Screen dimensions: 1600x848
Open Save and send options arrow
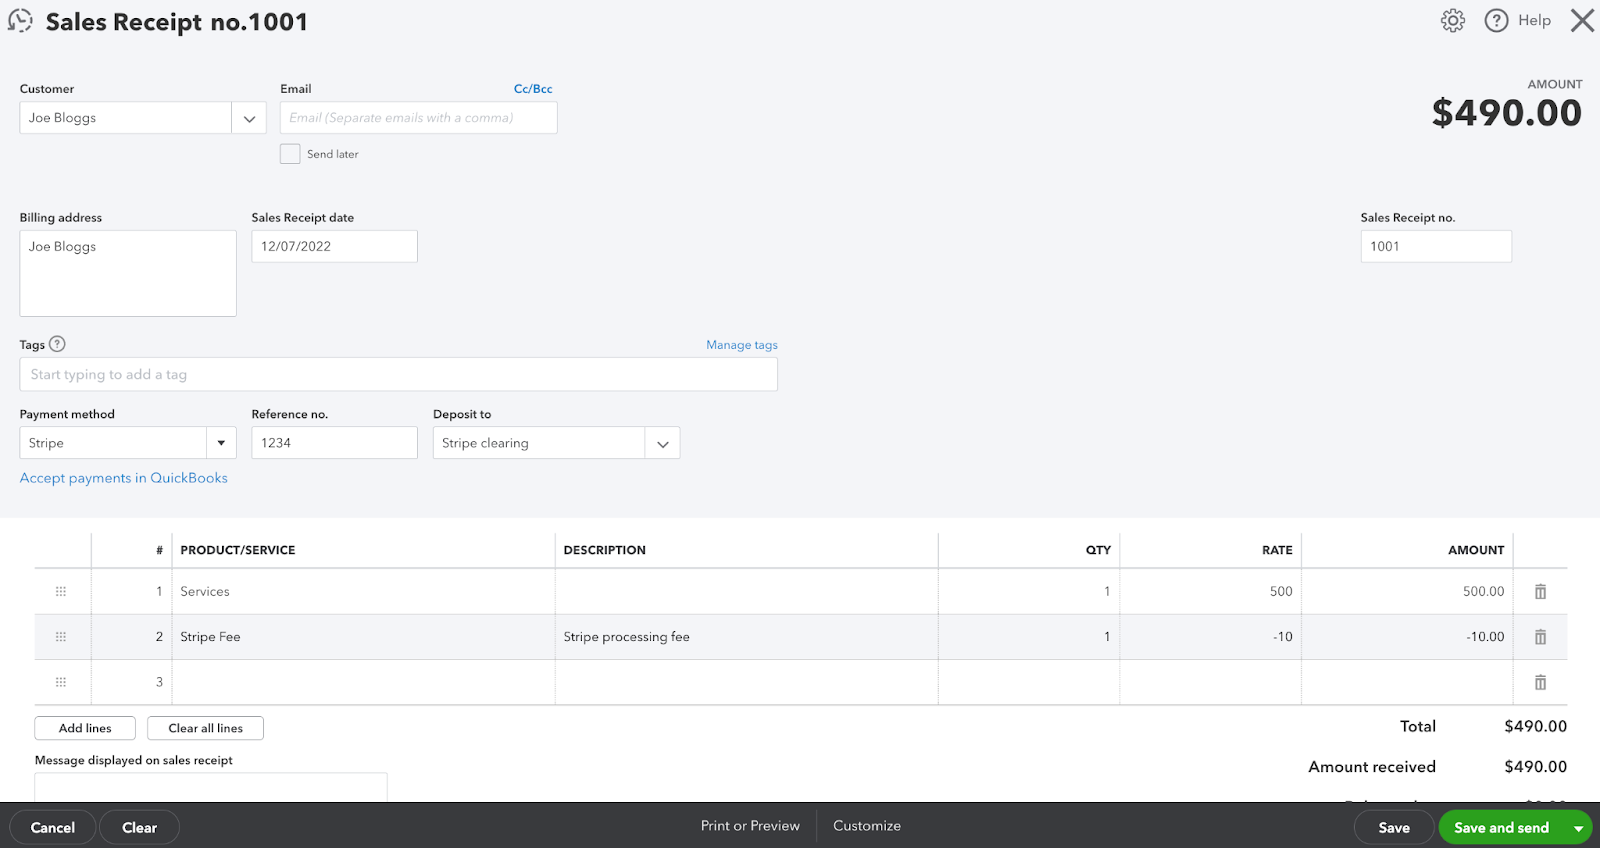pyautogui.click(x=1578, y=828)
